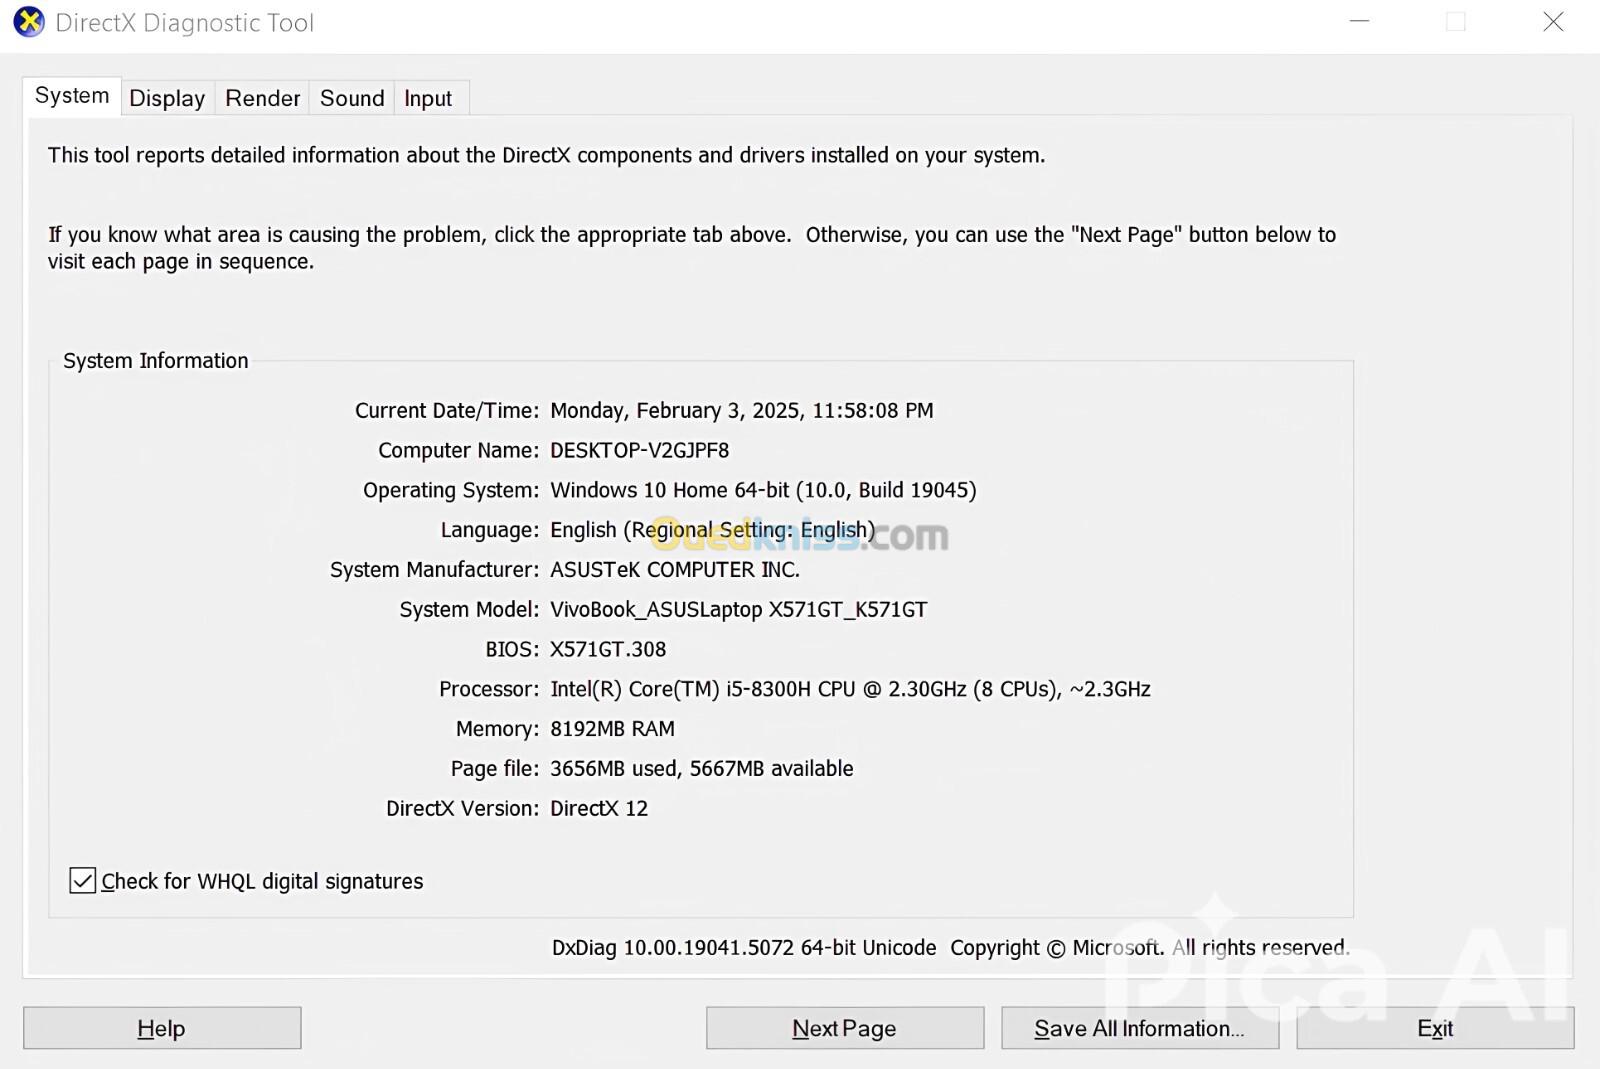The height and width of the screenshot is (1069, 1600).
Task: Click the Next Page button
Action: point(845,1028)
